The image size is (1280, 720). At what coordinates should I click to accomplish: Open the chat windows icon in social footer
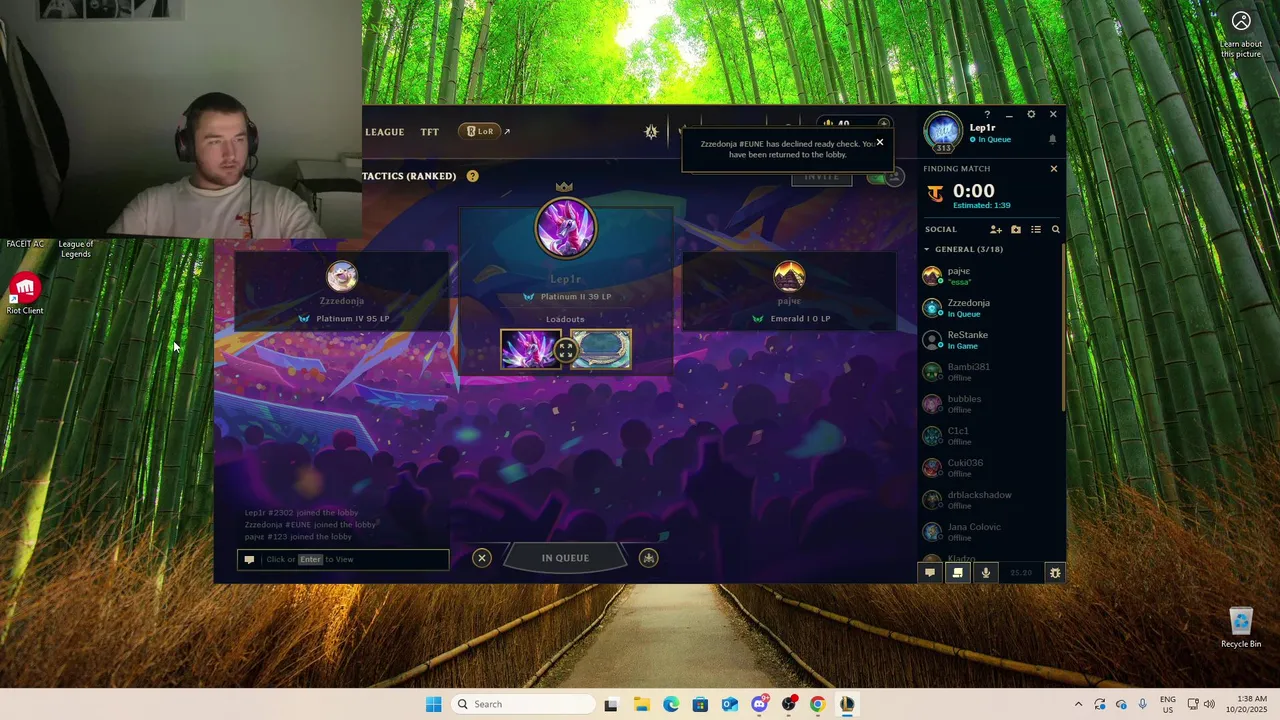[958, 573]
